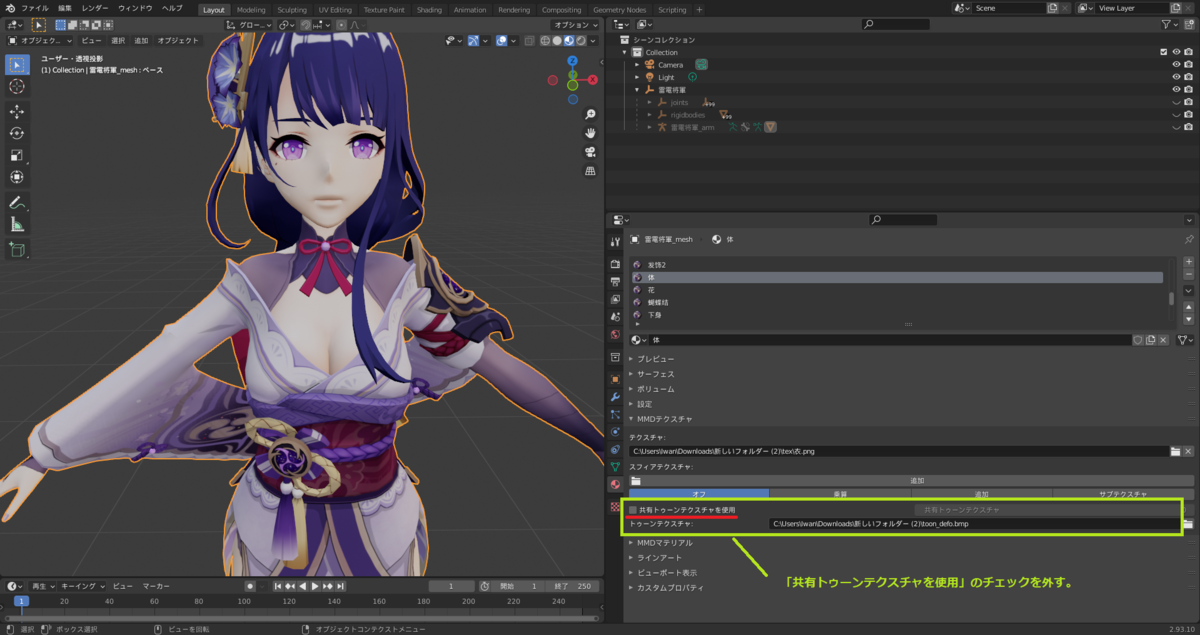Select the Add Cube tool
Image resolution: width=1200 pixels, height=635 pixels.
coord(17,249)
